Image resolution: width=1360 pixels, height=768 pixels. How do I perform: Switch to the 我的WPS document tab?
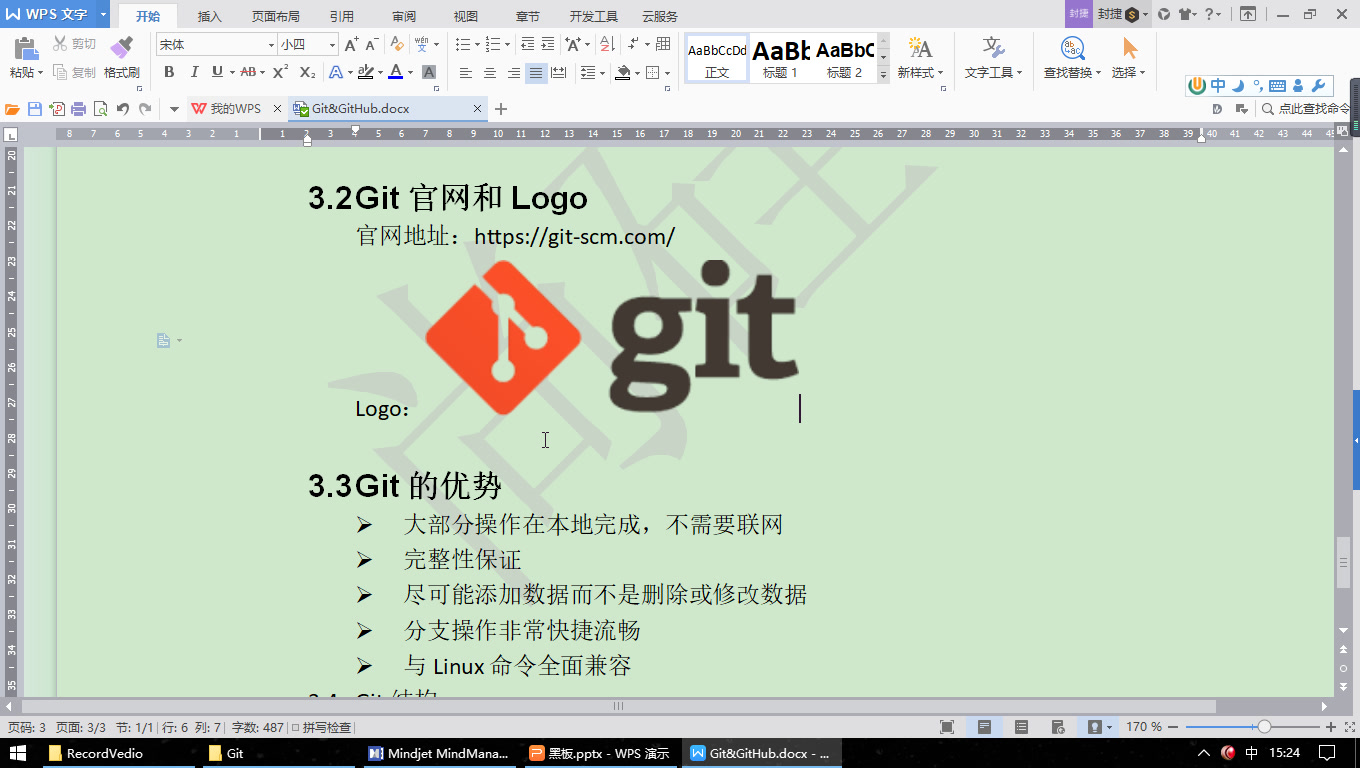(236, 109)
